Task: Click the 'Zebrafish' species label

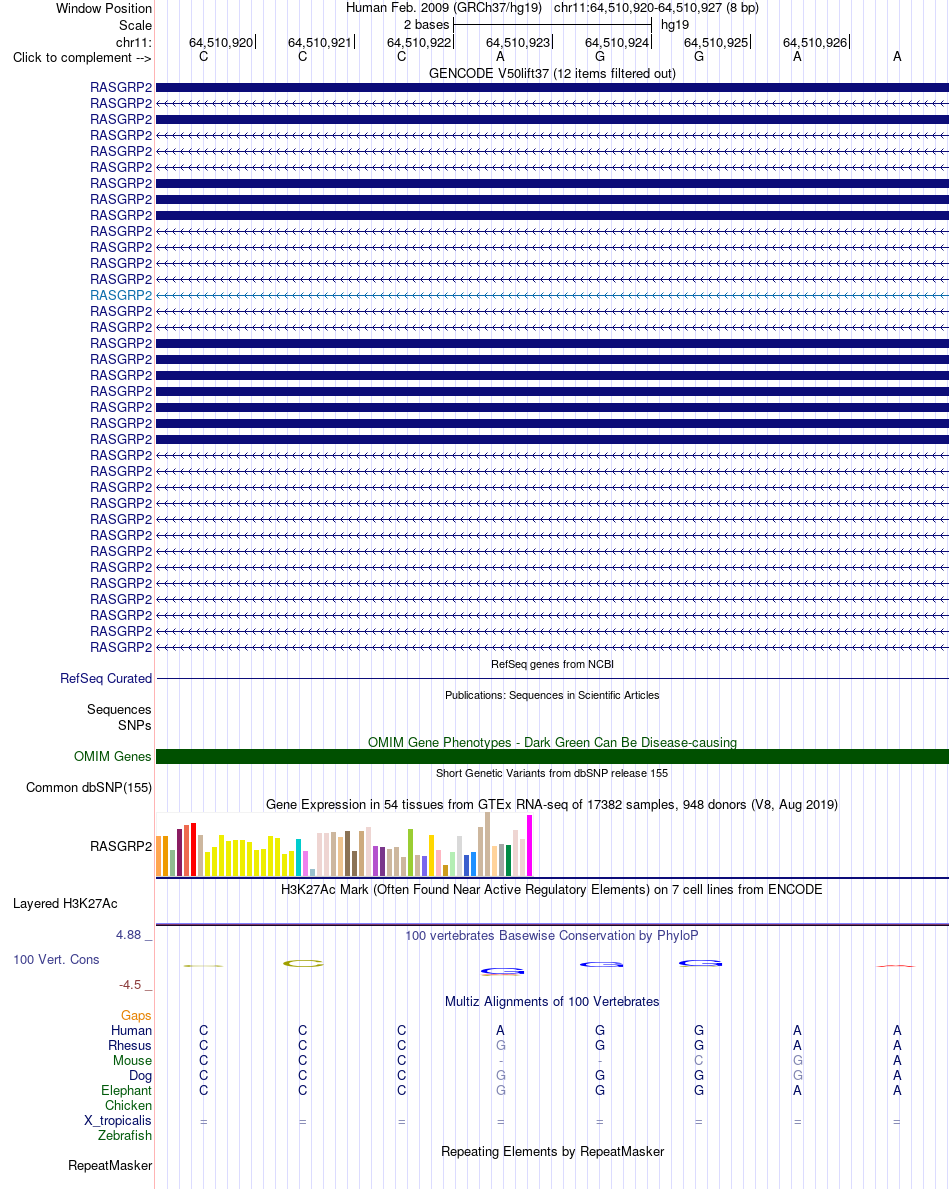Action: pyautogui.click(x=124, y=1135)
